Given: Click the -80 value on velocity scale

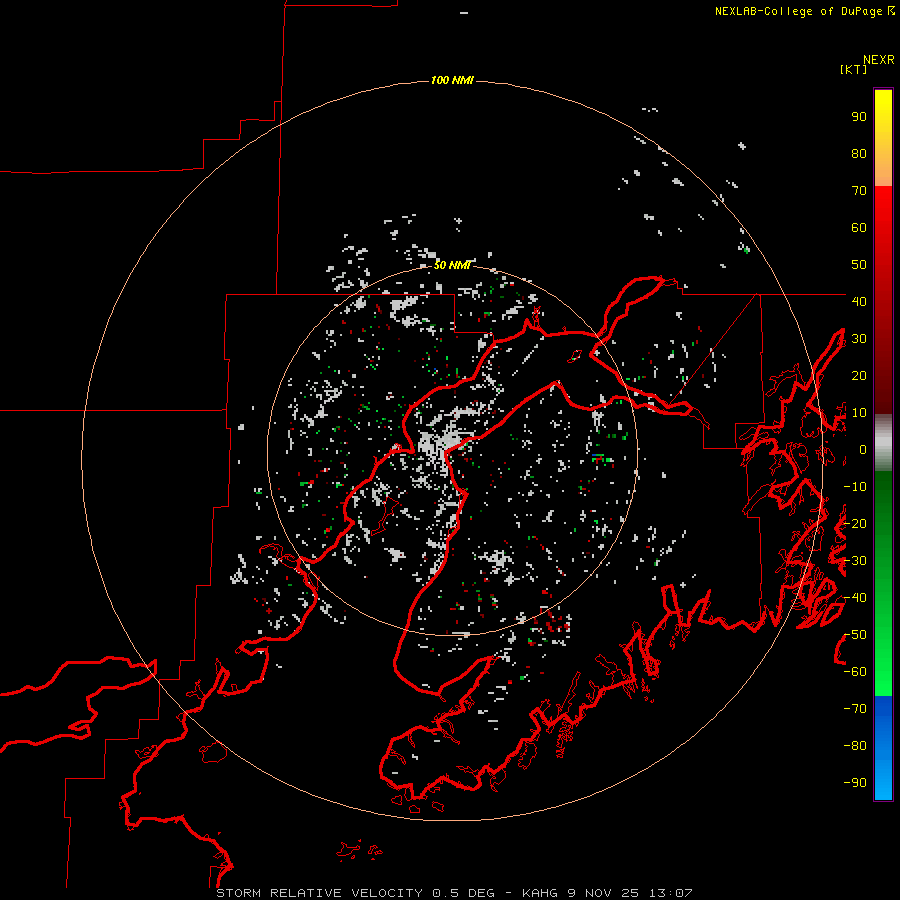Looking at the screenshot, I should pos(855,746).
